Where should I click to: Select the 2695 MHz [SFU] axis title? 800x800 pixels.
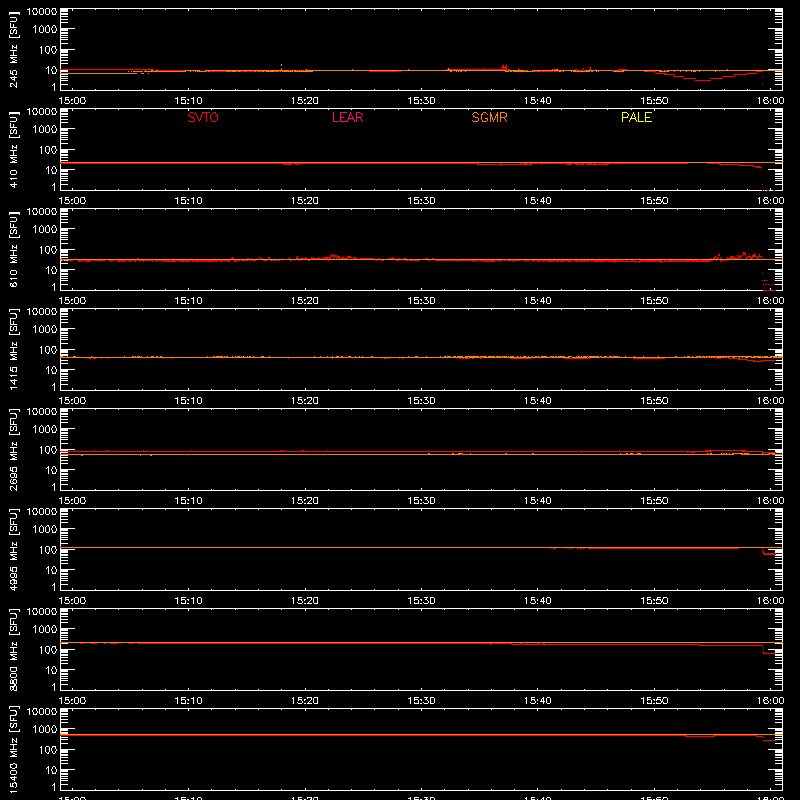(13, 449)
